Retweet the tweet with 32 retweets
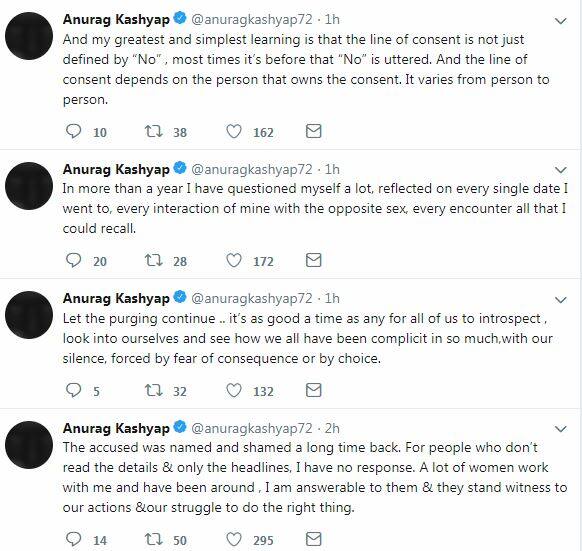 (153, 390)
